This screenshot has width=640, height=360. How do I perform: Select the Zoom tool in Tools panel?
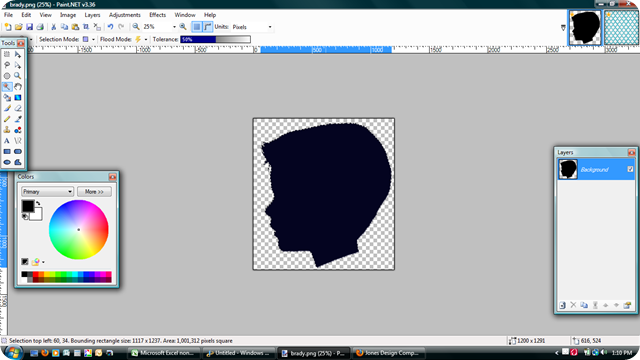(x=18, y=76)
